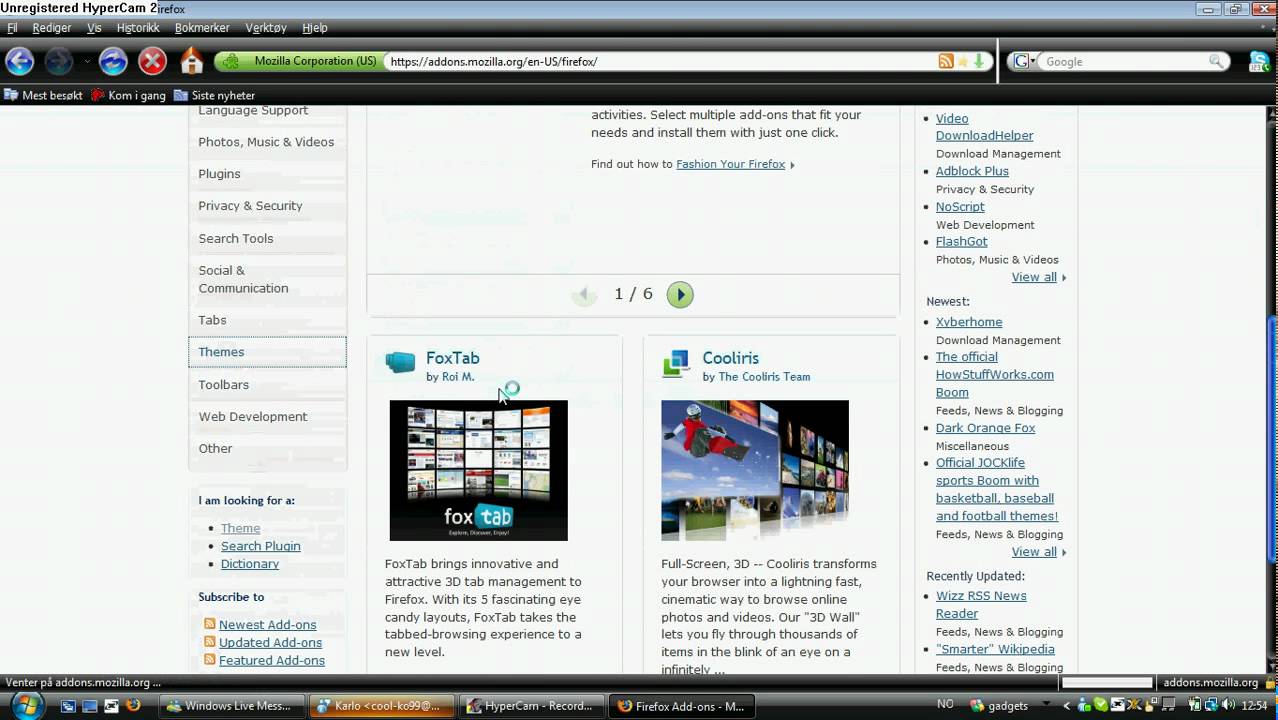Open the Verktøy menu
Screen dimensions: 1278x720
pyautogui.click(x=266, y=28)
